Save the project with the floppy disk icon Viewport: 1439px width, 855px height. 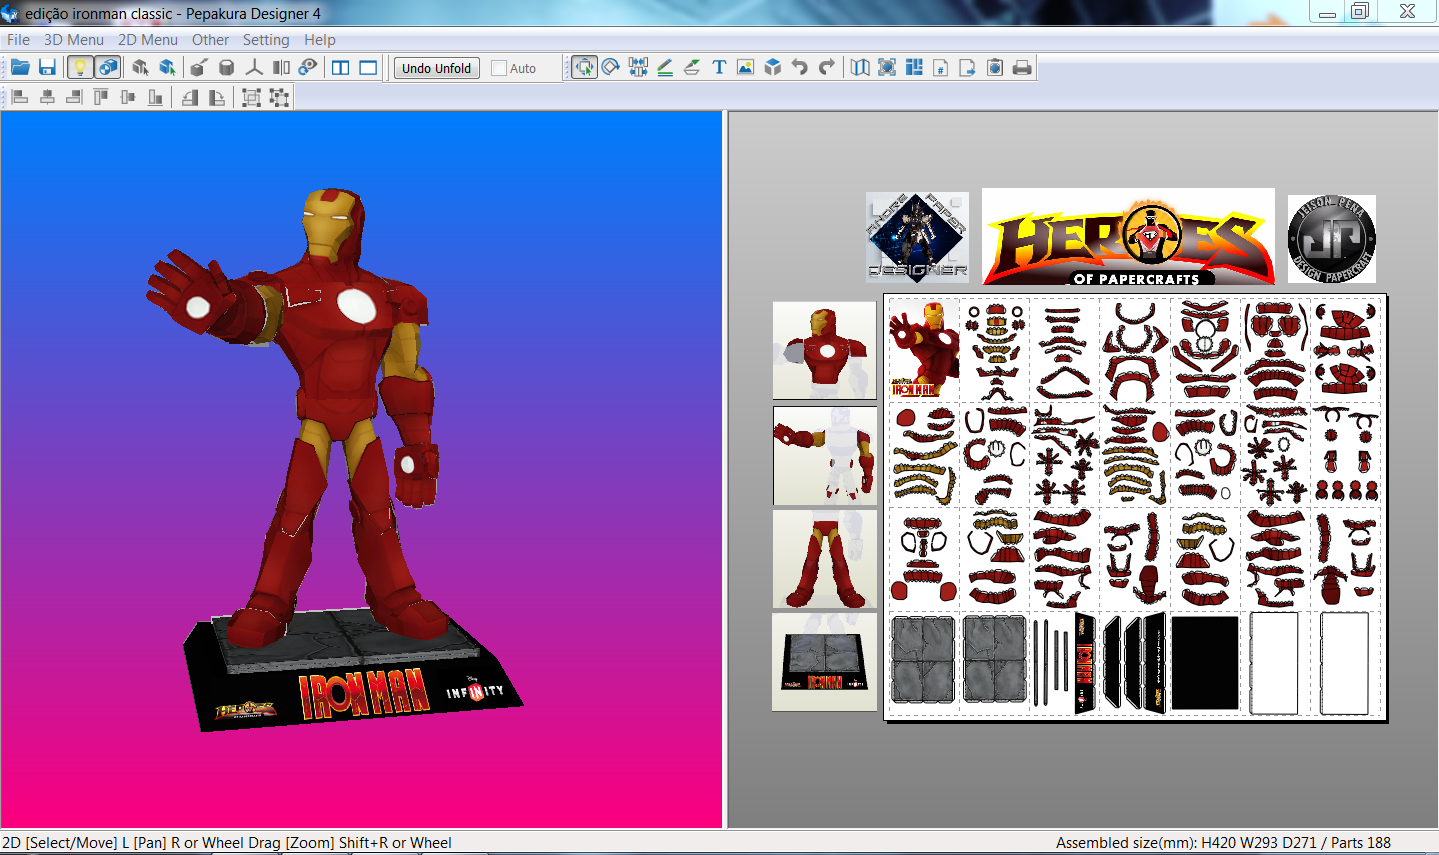point(47,68)
